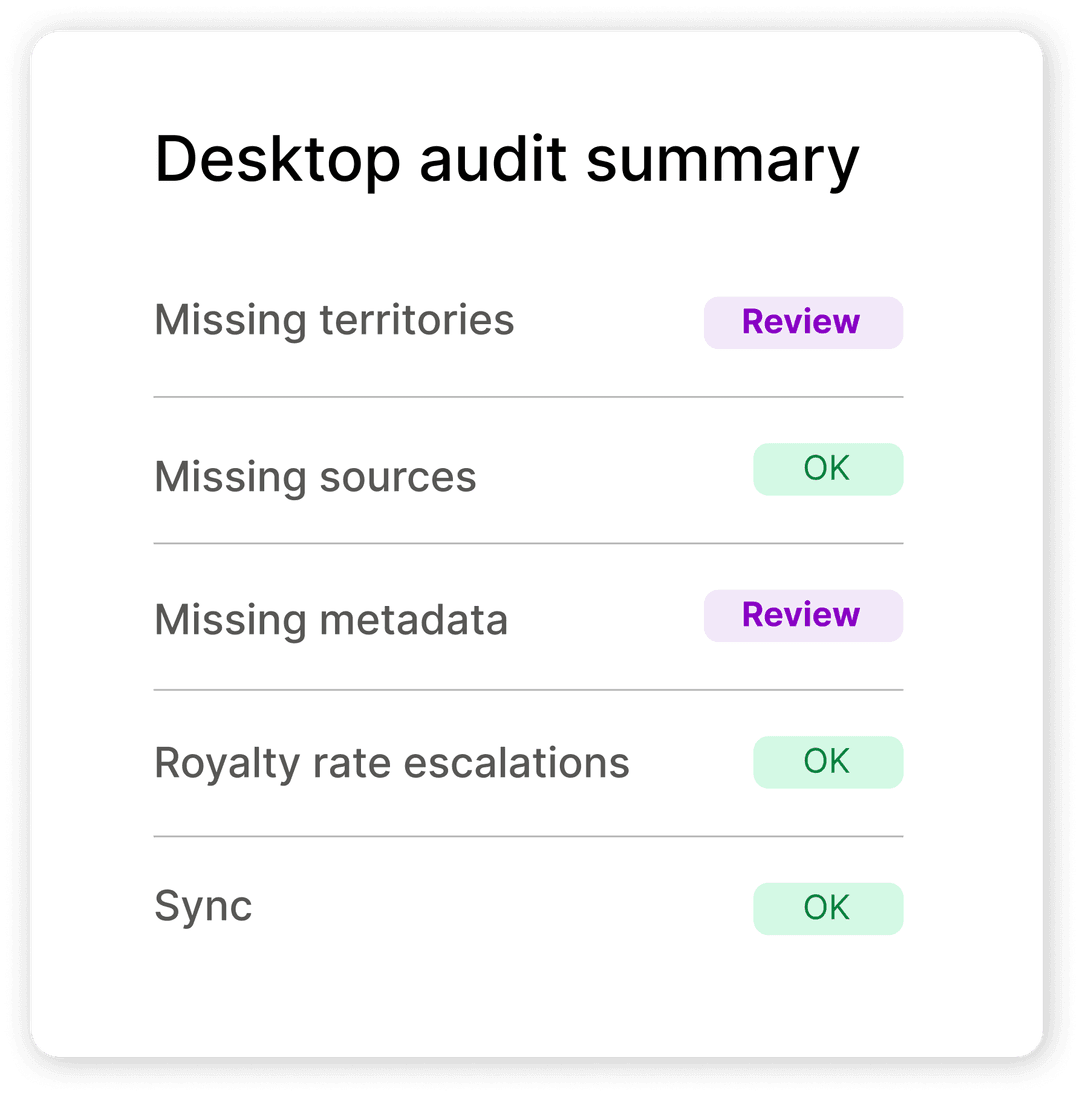Click the Review badge for Missing territories

click(803, 322)
